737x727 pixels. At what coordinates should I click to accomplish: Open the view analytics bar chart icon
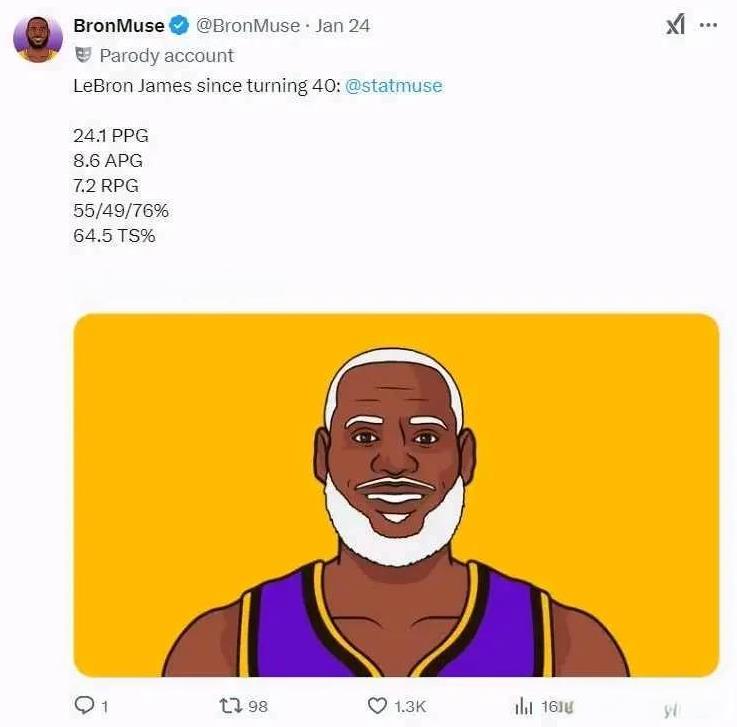(x=524, y=706)
